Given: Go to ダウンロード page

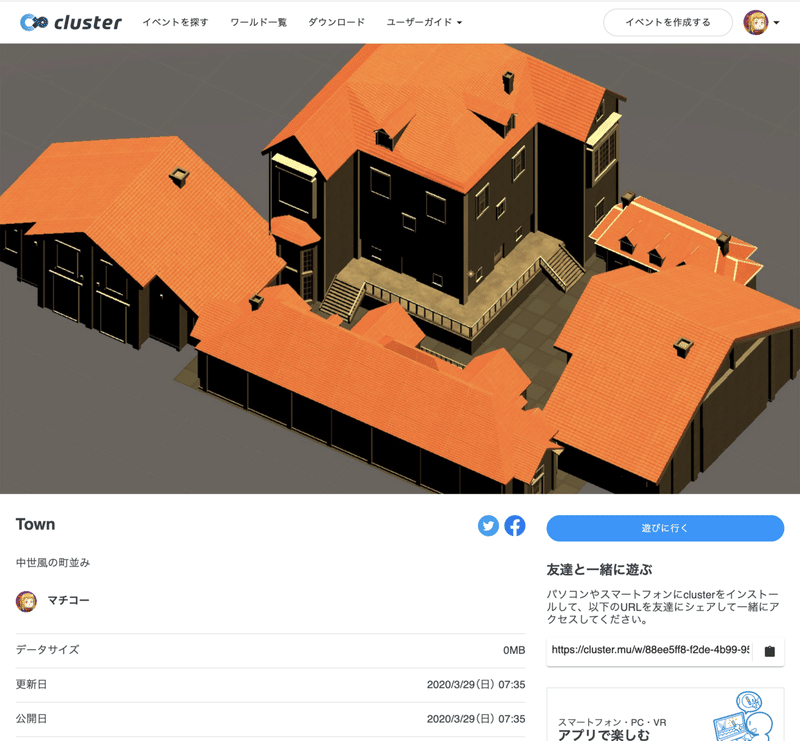Looking at the screenshot, I should 337,22.
